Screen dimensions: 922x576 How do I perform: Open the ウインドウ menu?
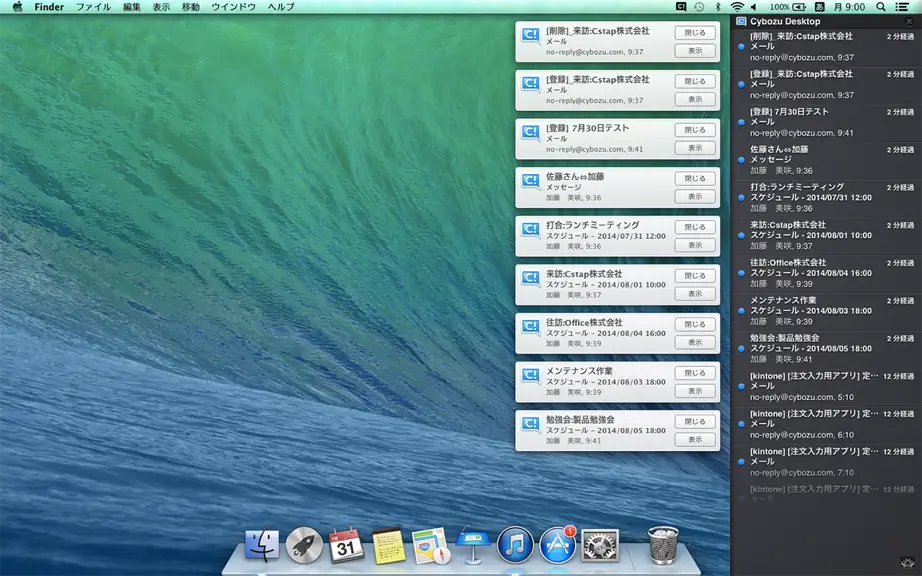[233, 6]
